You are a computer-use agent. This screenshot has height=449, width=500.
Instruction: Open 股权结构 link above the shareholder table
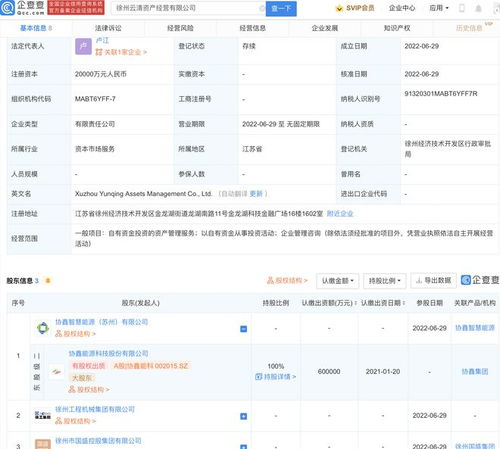tap(287, 281)
